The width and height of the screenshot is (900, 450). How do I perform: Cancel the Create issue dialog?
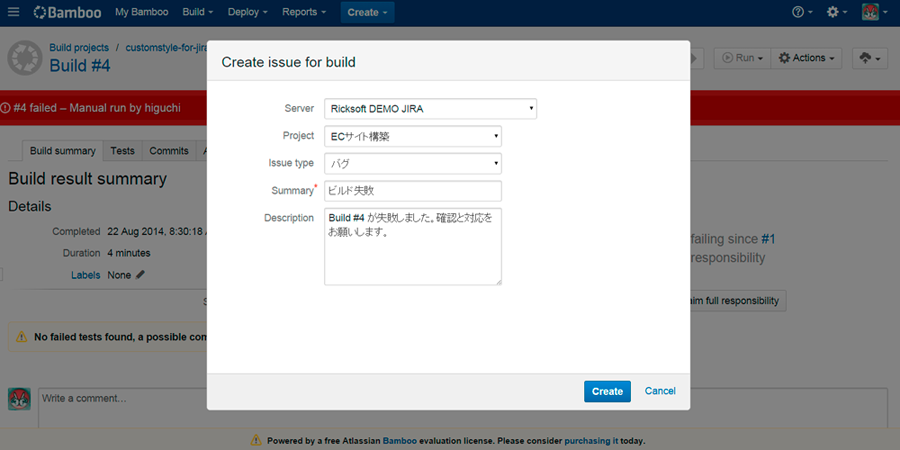tap(660, 391)
